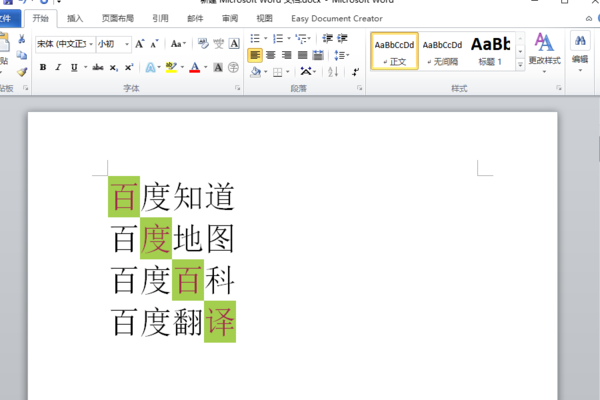Clear formatting with the eraser icon
Screen dimensions: 600x400
203,44
